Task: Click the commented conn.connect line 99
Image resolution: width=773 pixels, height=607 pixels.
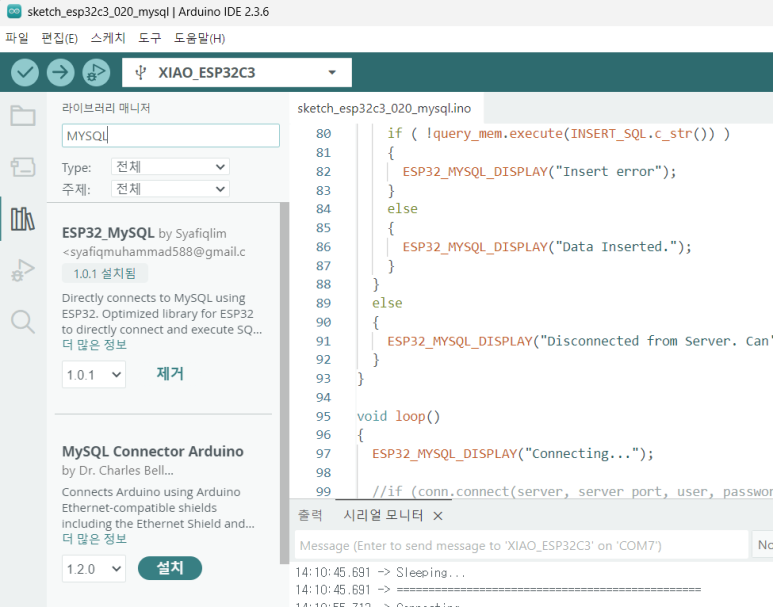Action: pyautogui.click(x=572, y=492)
